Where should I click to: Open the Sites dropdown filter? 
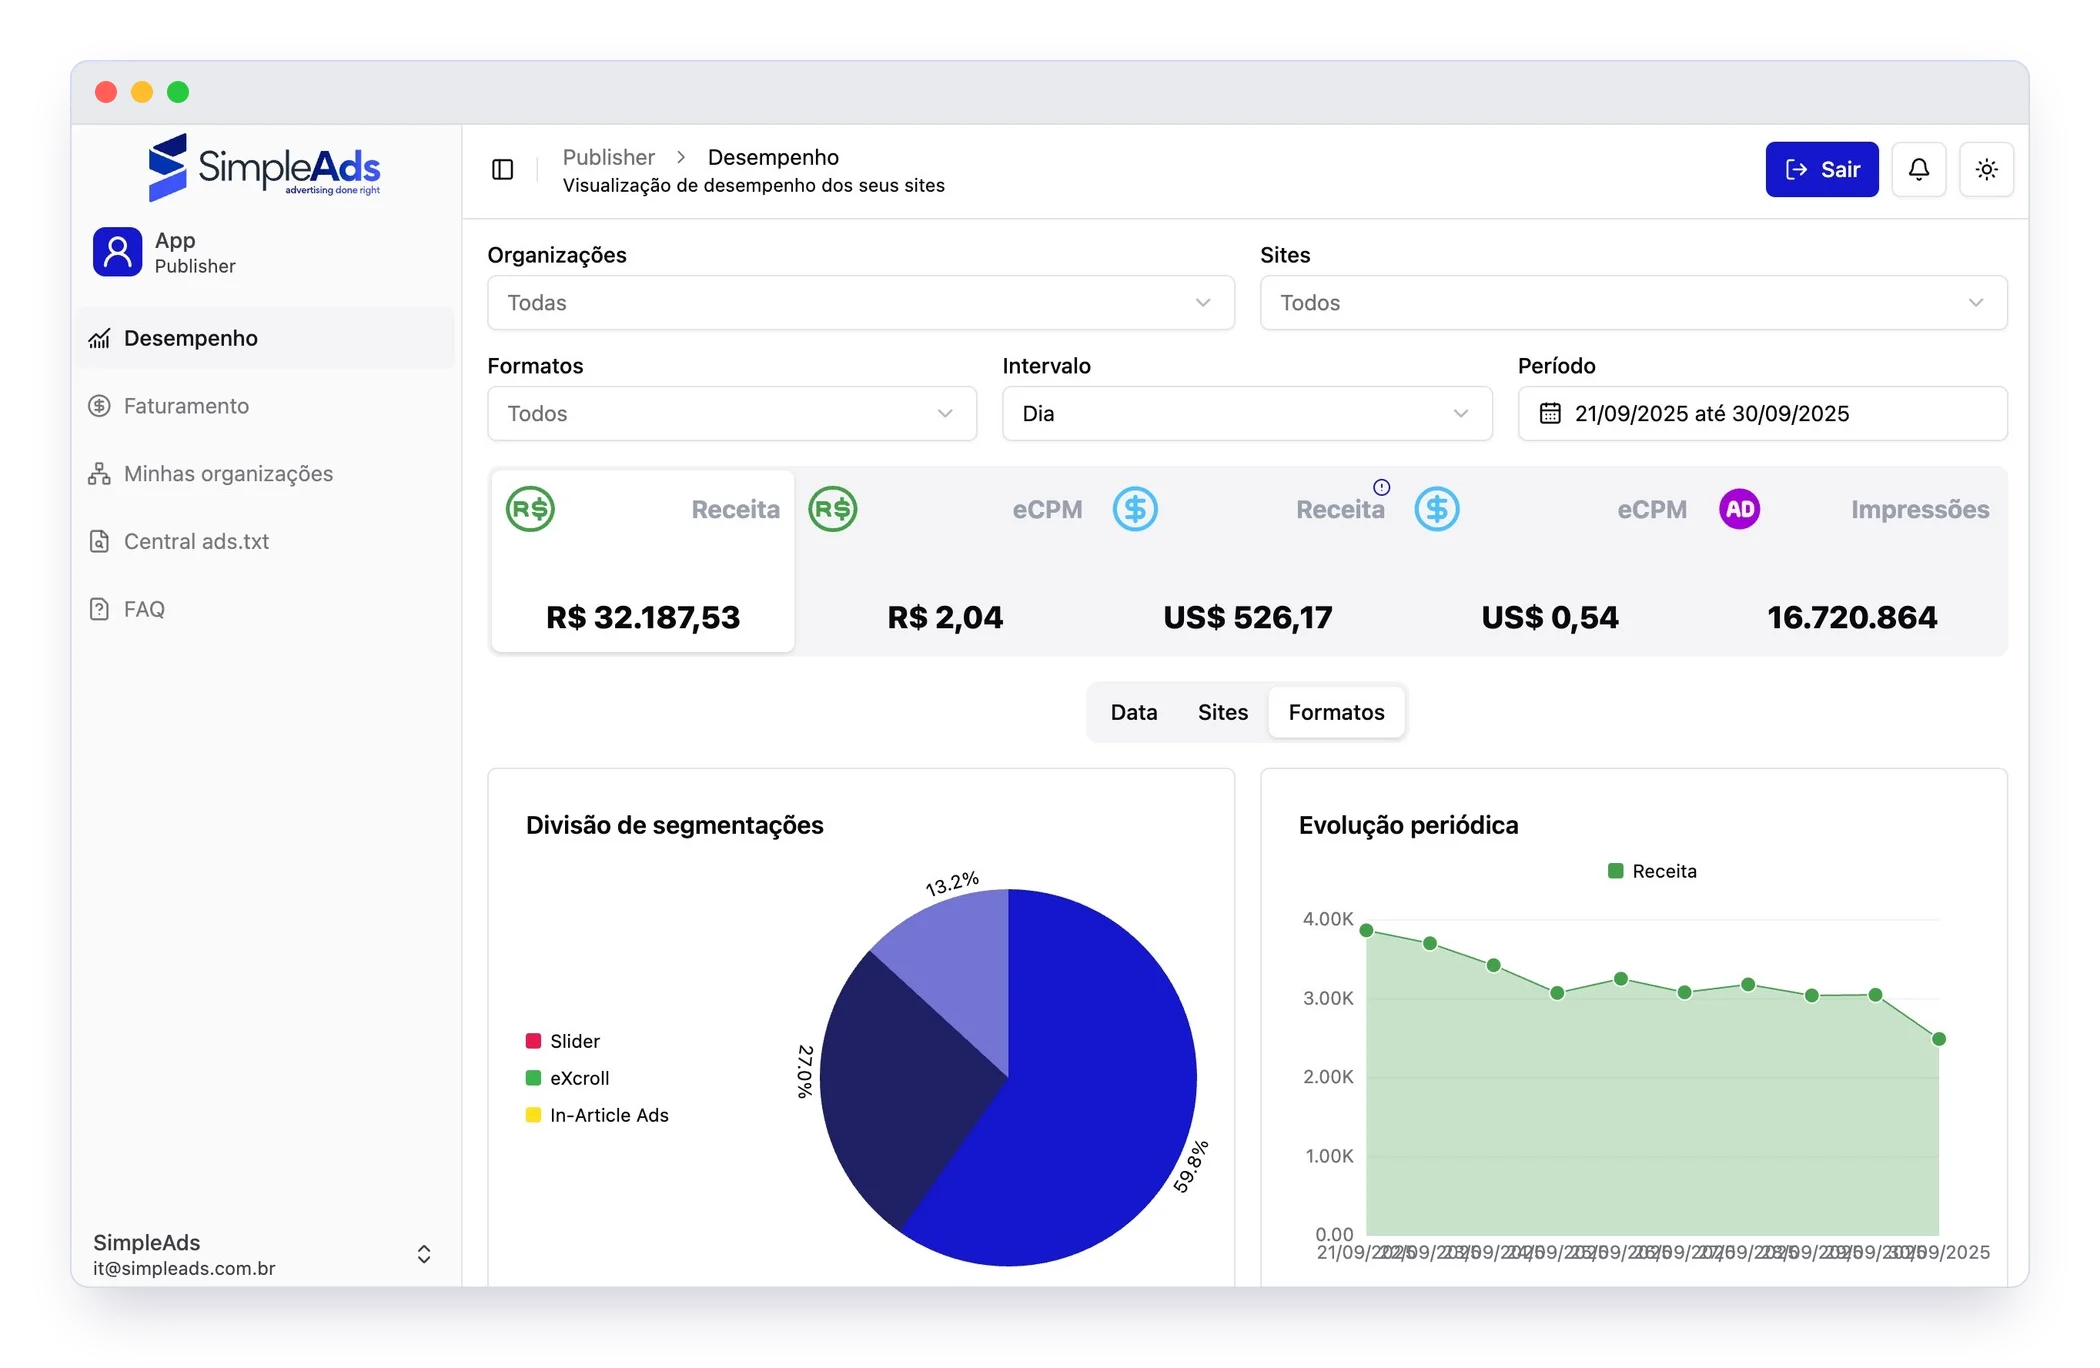[x=1633, y=303]
